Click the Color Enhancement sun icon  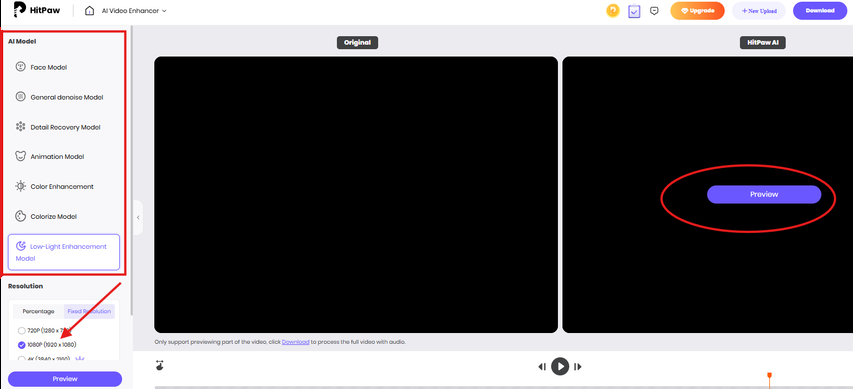pyautogui.click(x=21, y=186)
